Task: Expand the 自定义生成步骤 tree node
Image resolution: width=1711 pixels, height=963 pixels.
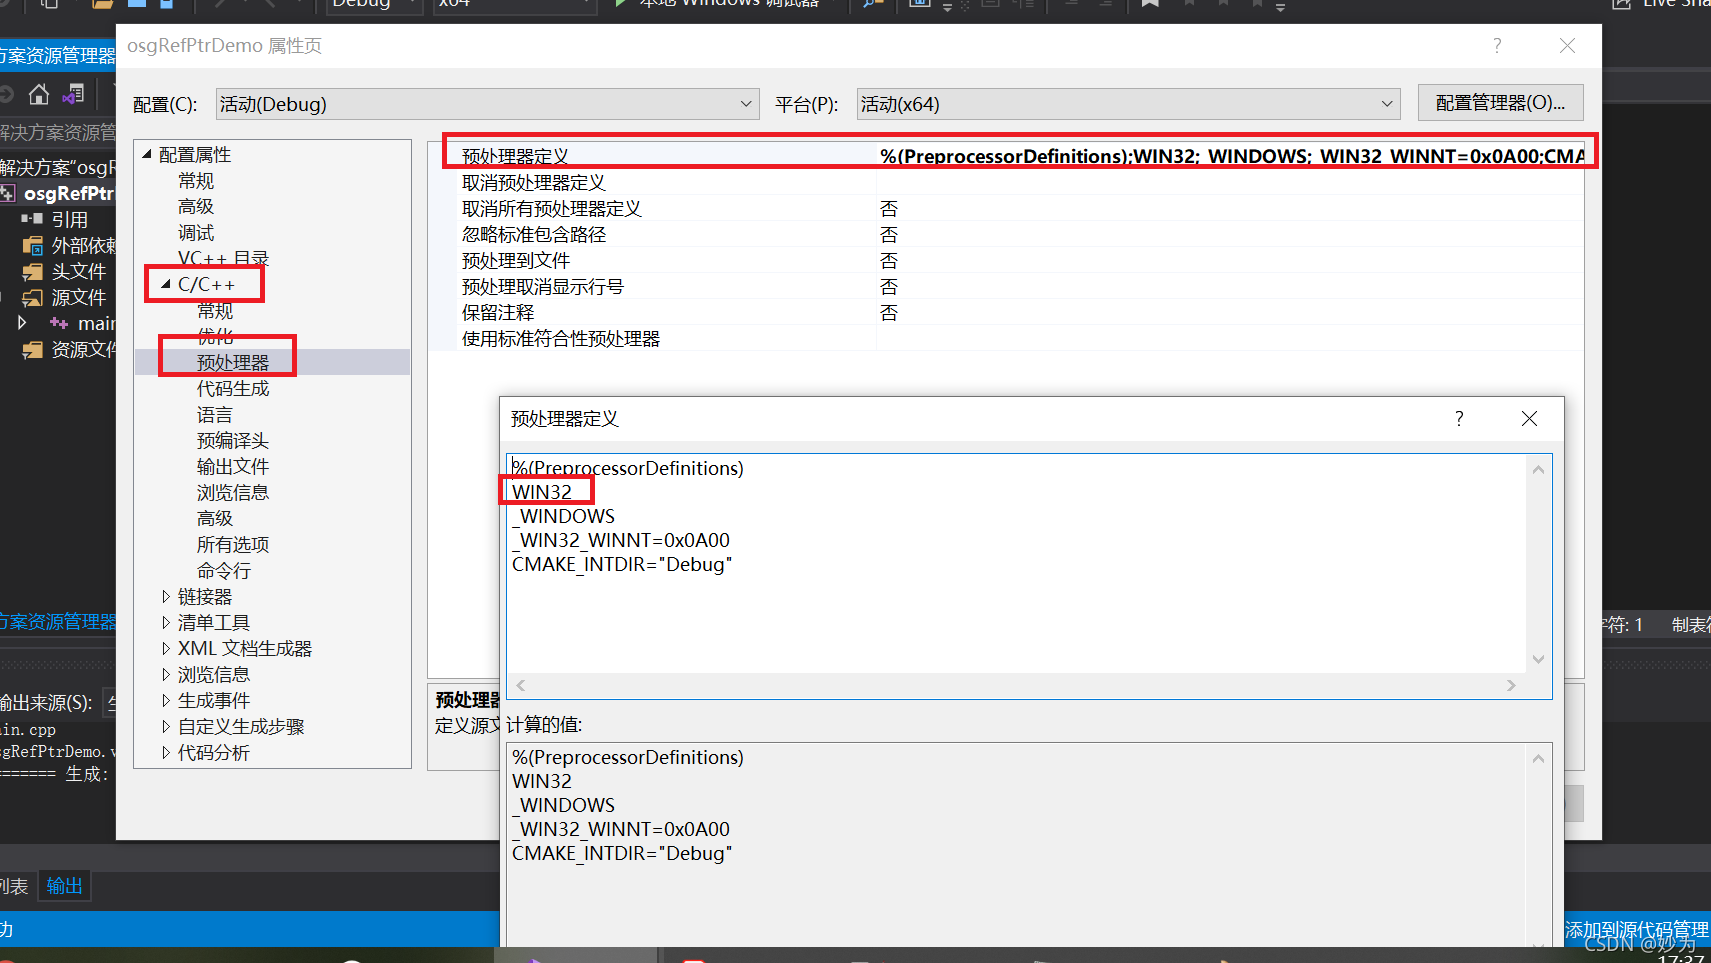Action: (166, 726)
